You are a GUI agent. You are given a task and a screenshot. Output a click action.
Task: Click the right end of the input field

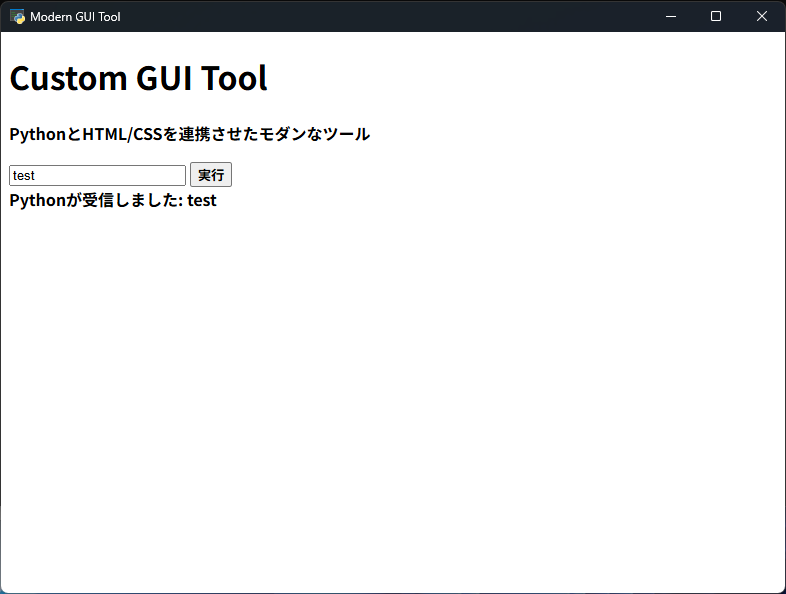(x=178, y=175)
